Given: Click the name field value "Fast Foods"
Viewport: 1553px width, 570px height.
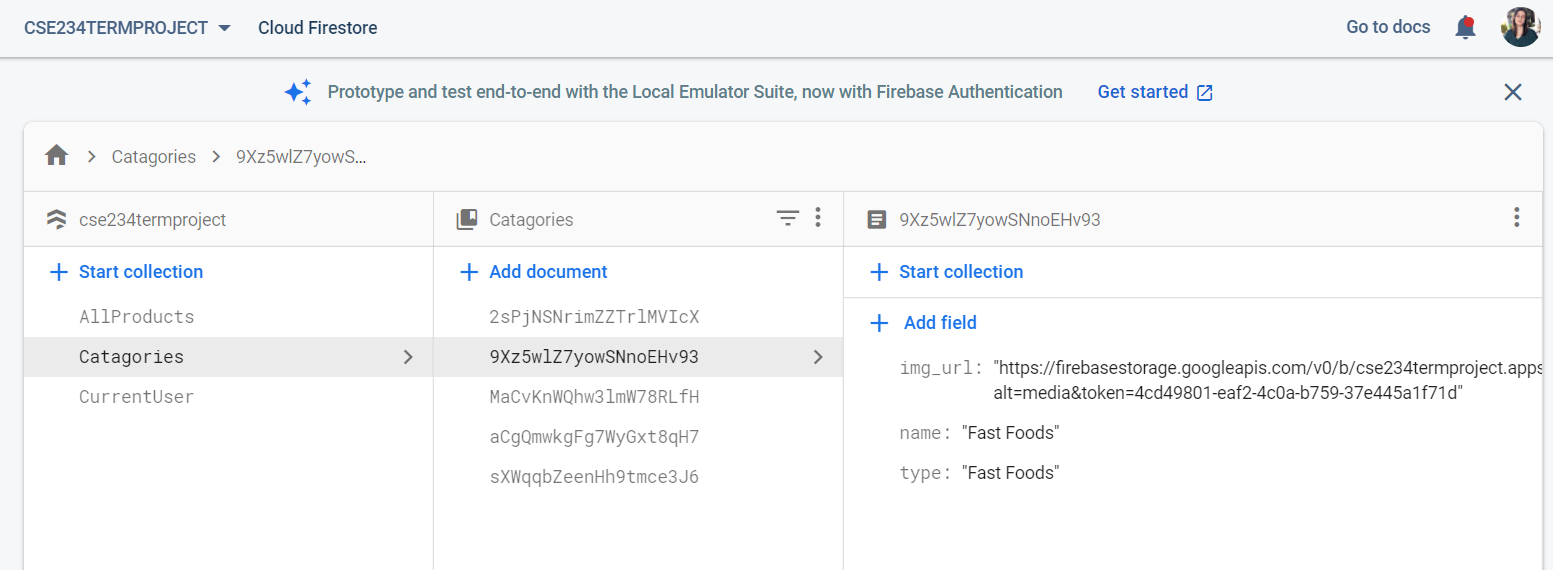Looking at the screenshot, I should point(1010,433).
